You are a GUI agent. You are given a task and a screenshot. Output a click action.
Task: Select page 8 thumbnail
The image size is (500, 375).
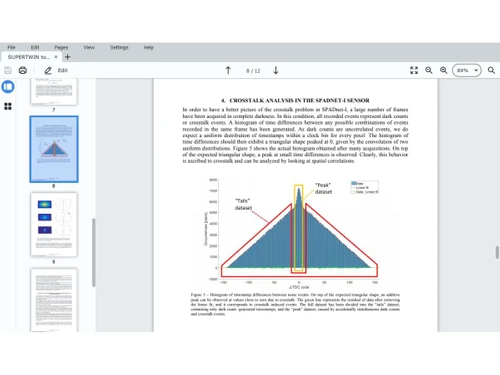click(x=54, y=149)
